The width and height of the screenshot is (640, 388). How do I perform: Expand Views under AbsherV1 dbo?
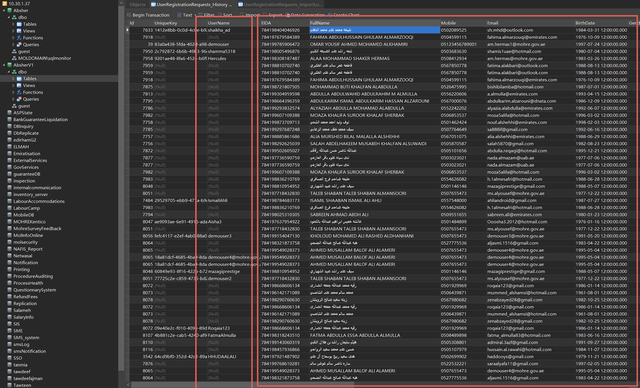(13, 85)
